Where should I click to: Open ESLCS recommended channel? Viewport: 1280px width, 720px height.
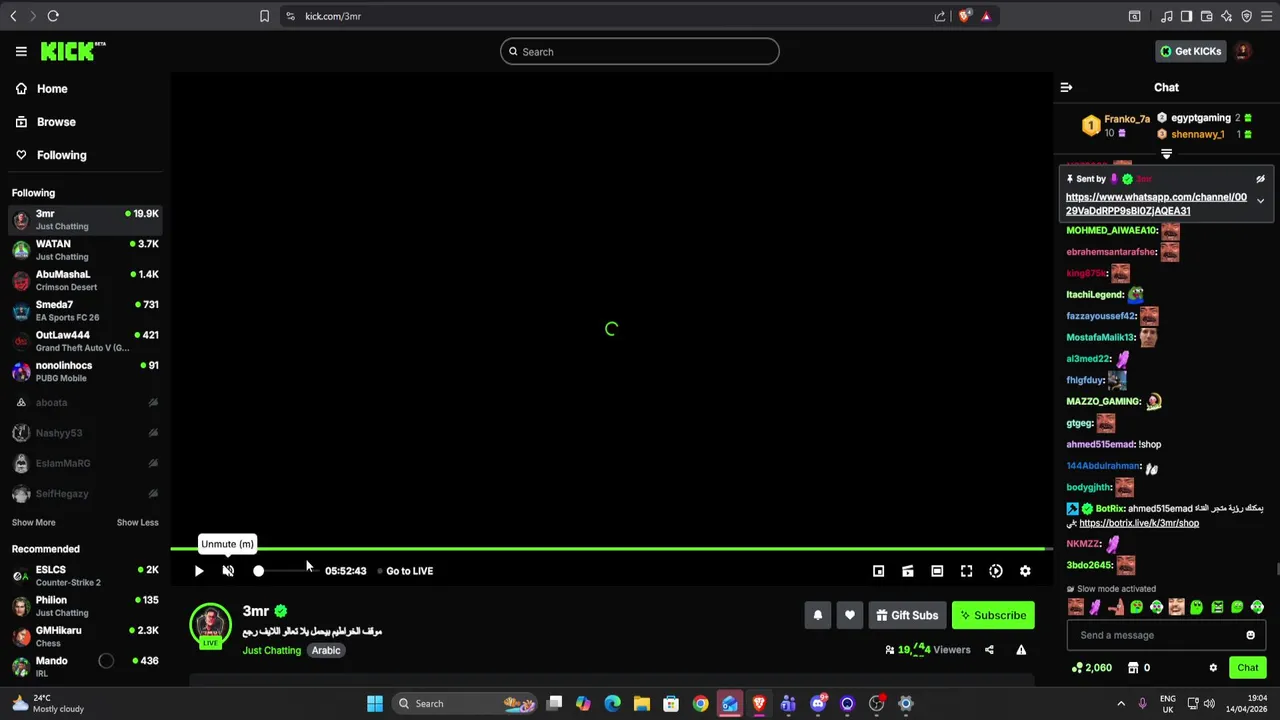[x=85, y=576]
